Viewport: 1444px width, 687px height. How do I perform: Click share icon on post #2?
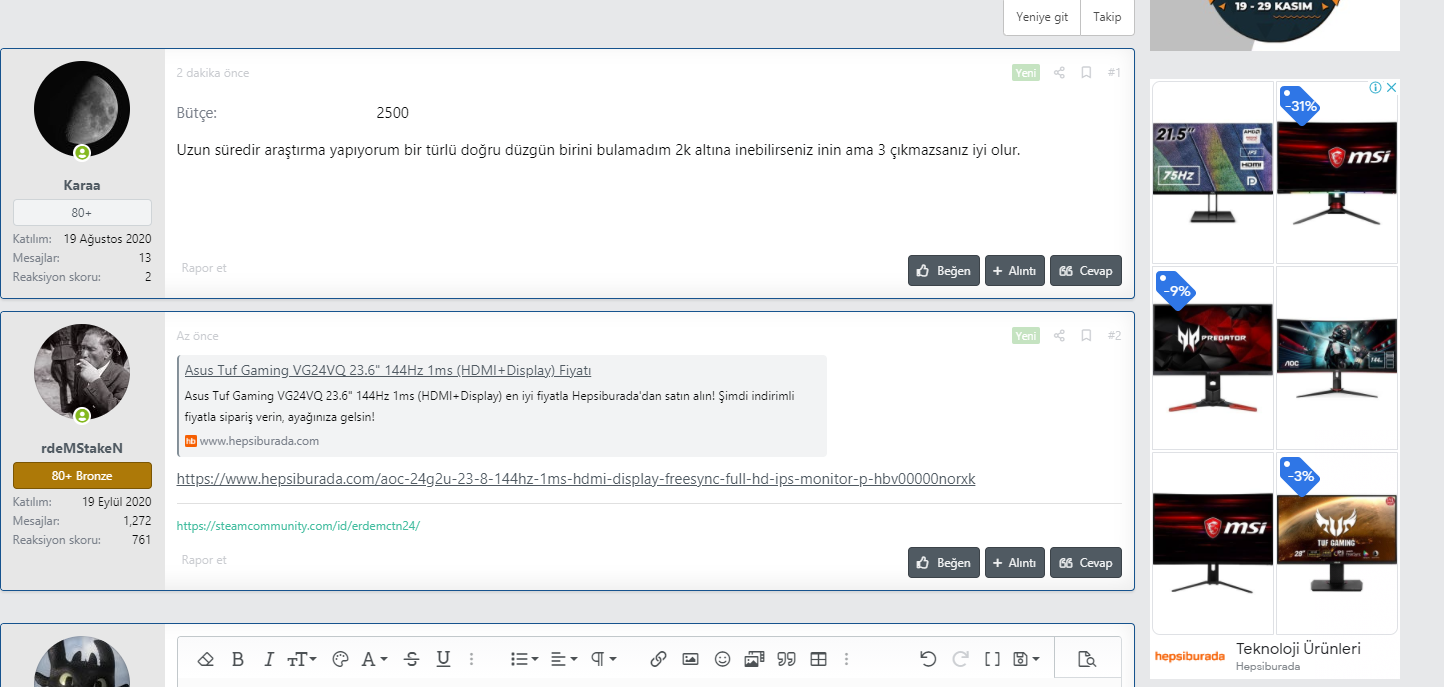click(1060, 336)
